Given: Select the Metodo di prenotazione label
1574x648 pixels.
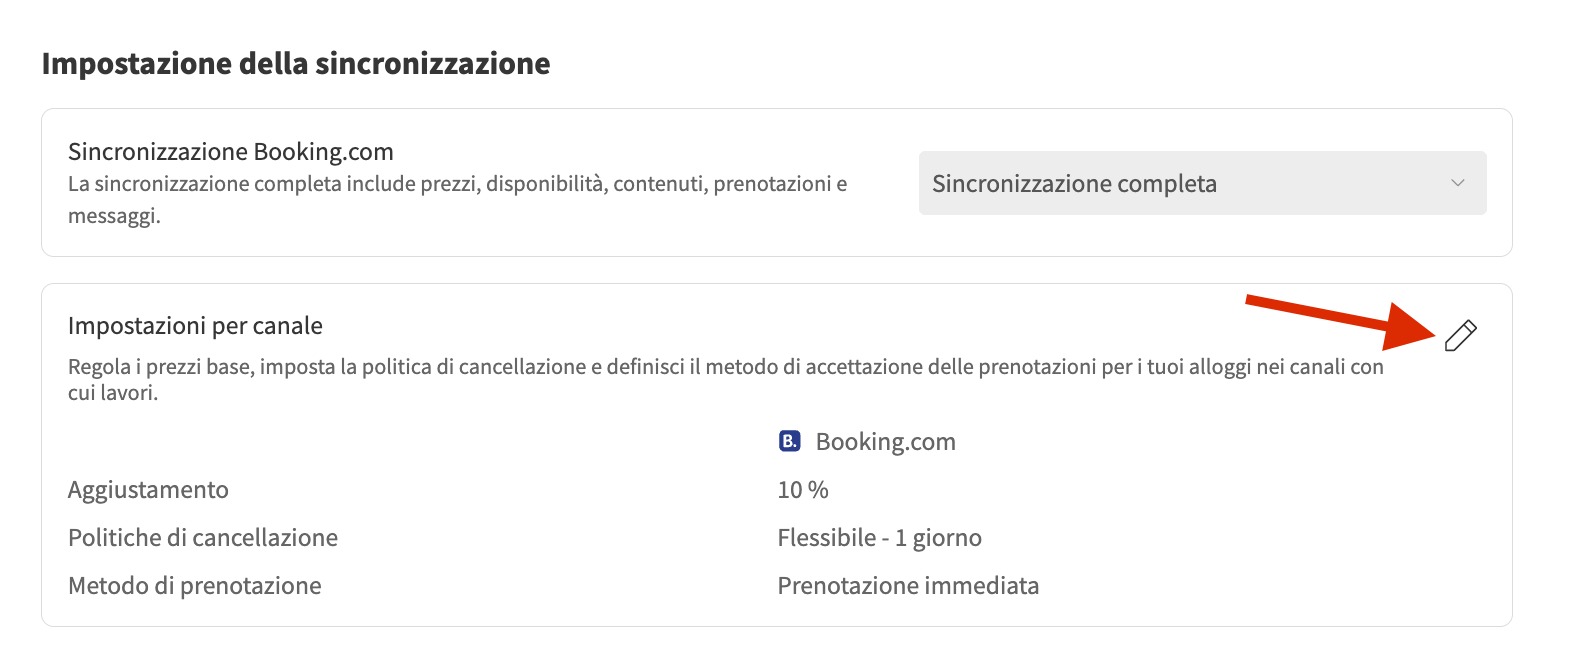Looking at the screenshot, I should [x=195, y=586].
